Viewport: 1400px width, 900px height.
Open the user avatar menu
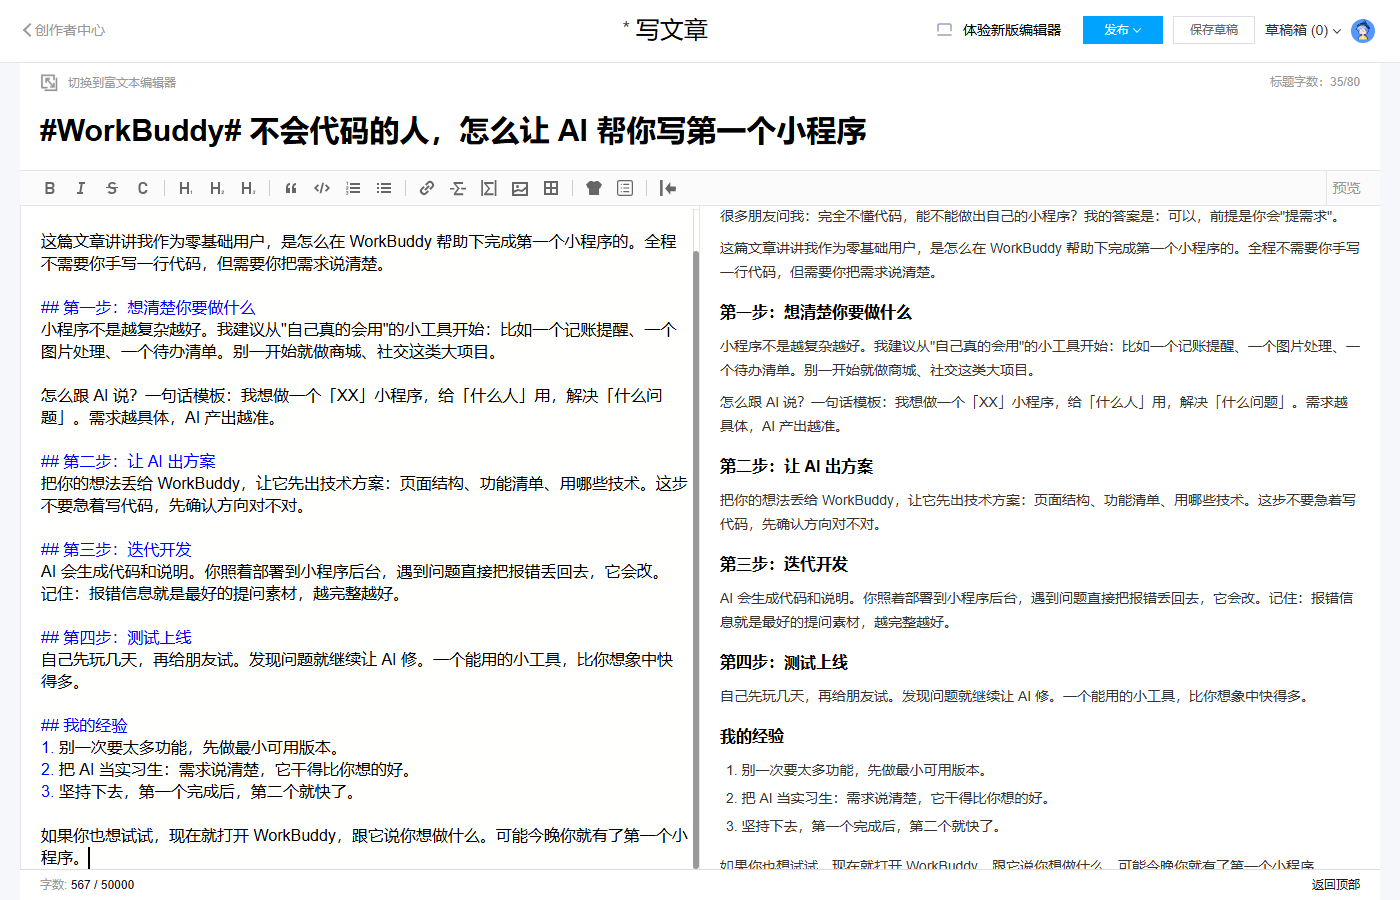(1363, 31)
